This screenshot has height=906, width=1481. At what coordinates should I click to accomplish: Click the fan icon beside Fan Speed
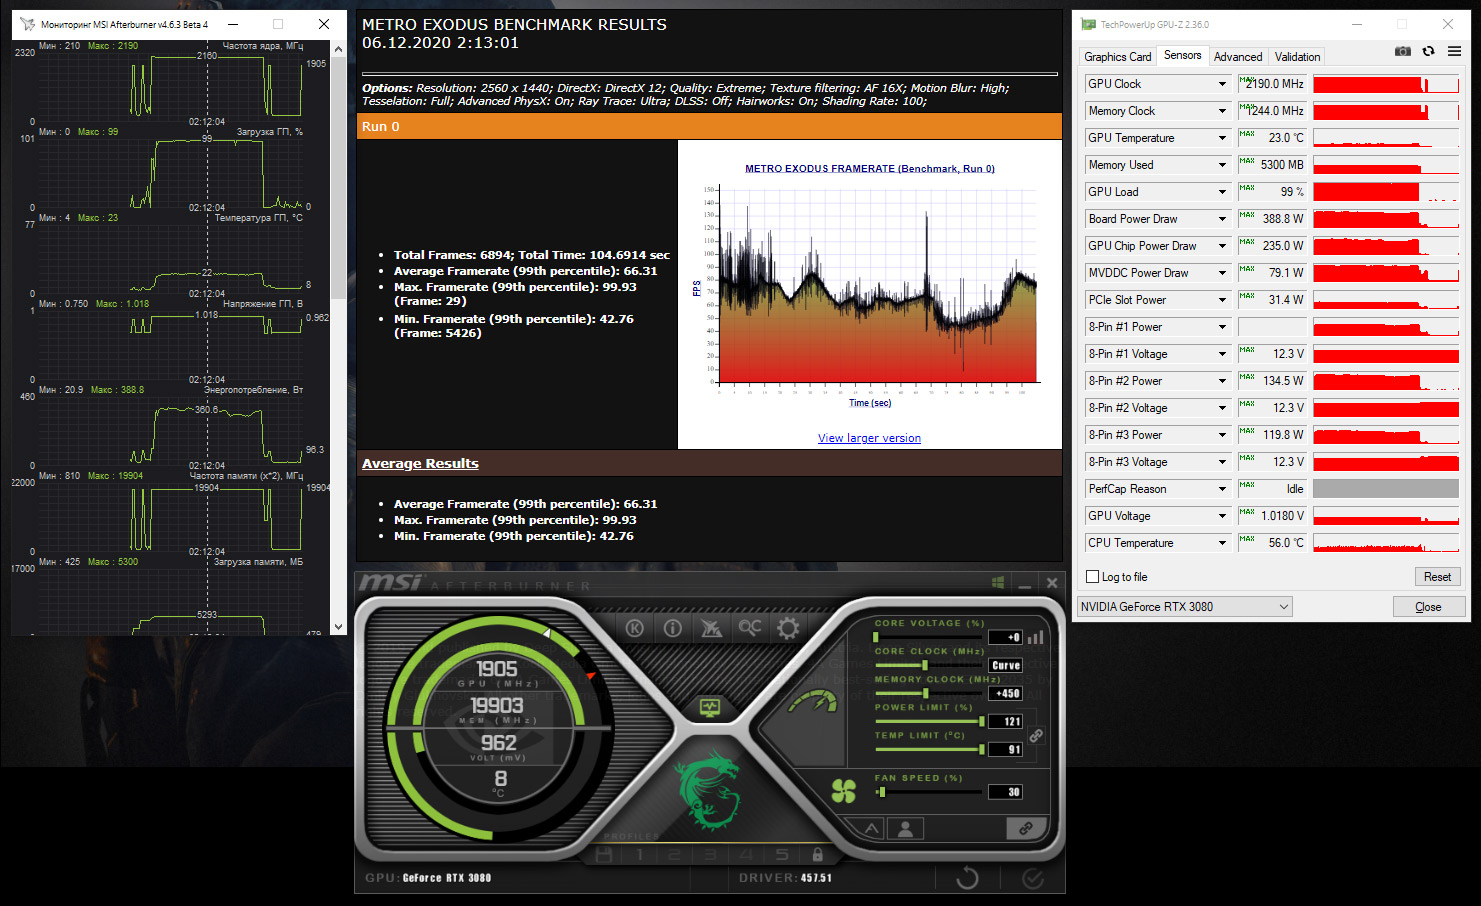pos(844,791)
